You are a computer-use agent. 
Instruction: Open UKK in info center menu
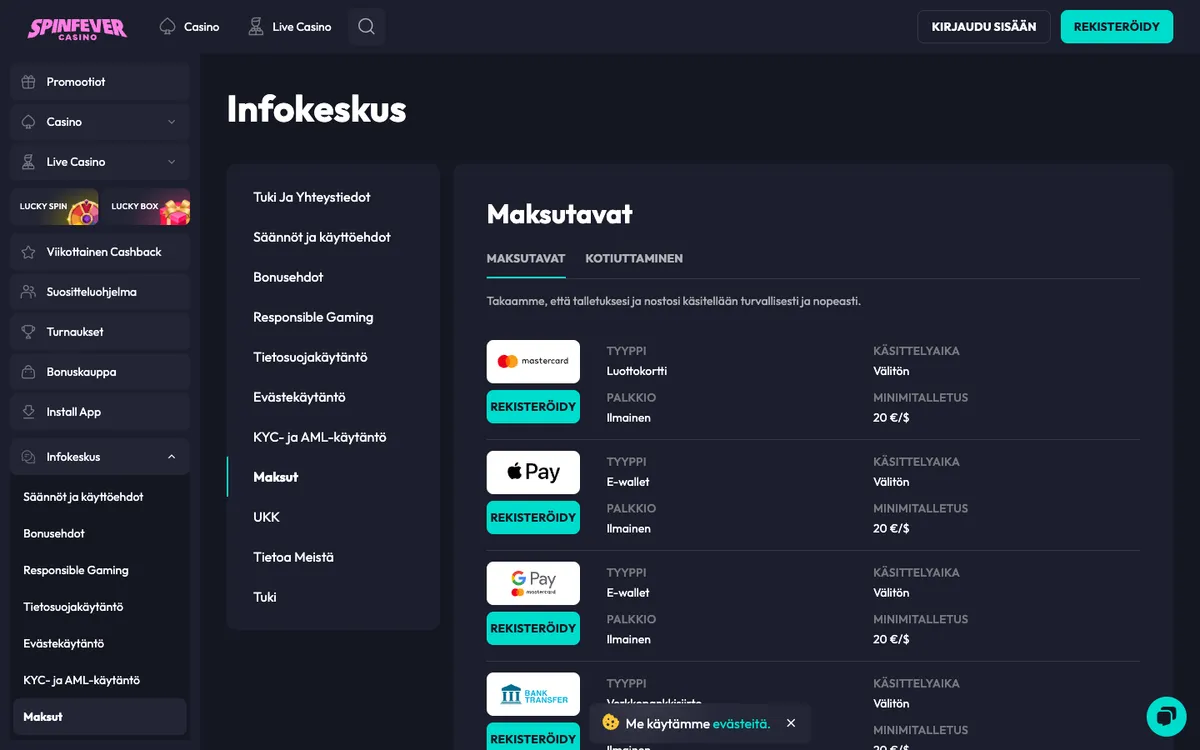coord(266,517)
